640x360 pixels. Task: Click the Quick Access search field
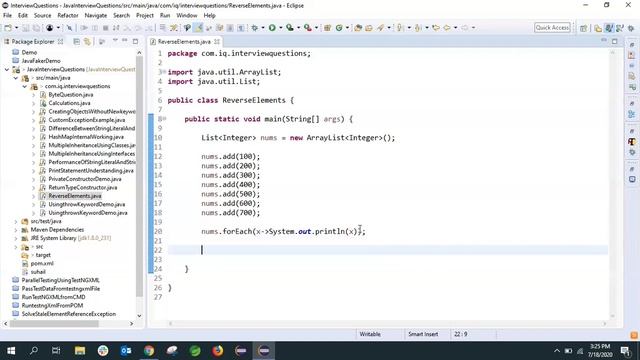point(552,28)
